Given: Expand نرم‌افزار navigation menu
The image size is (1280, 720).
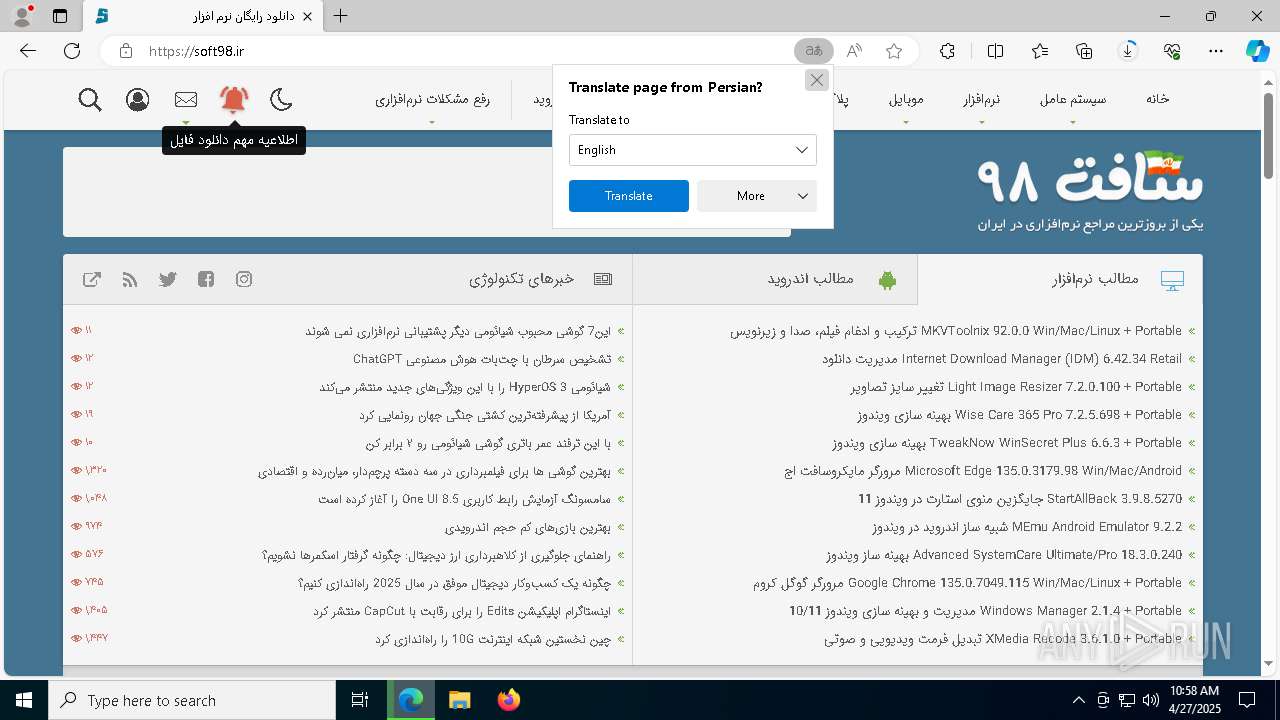Looking at the screenshot, I should [x=981, y=99].
